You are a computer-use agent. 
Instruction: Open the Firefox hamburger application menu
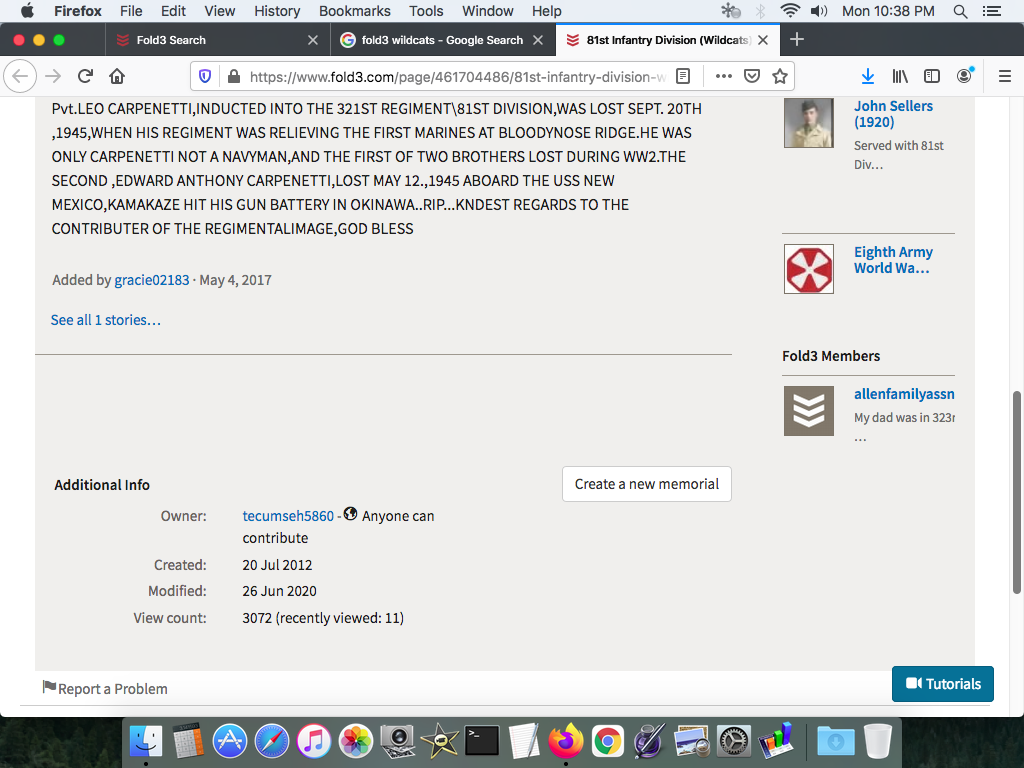[x=1005, y=76]
